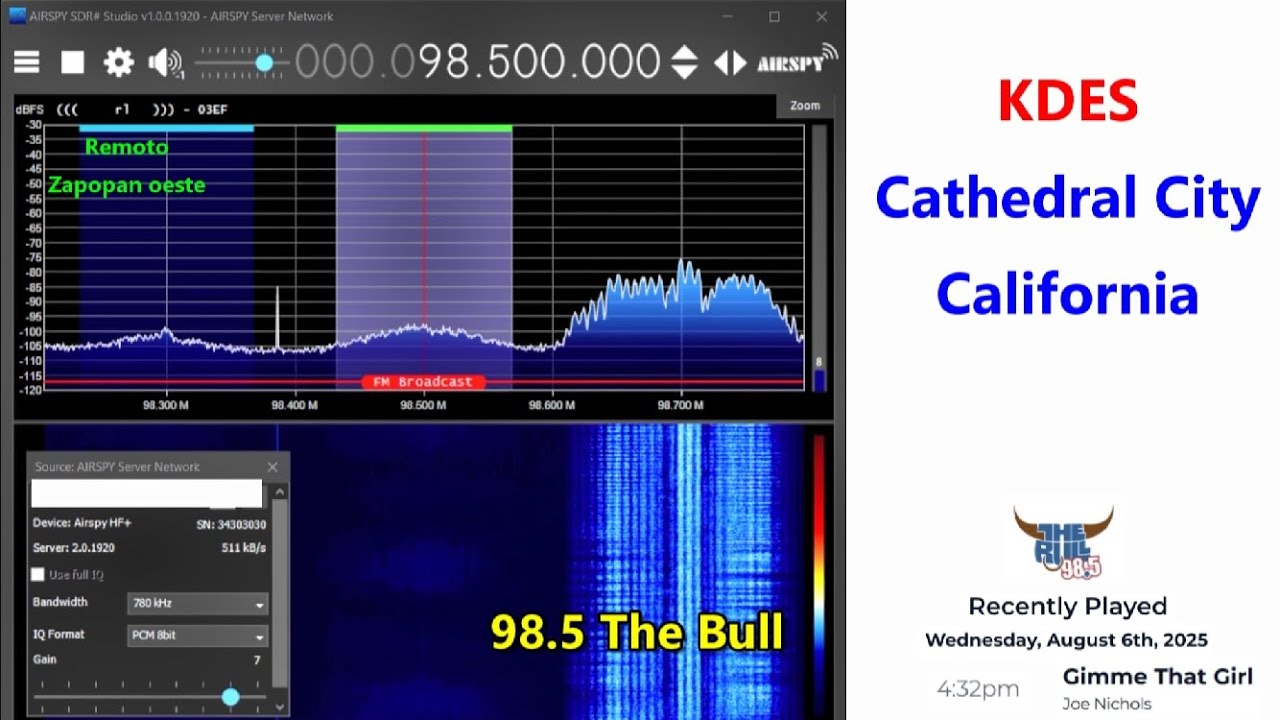The width and height of the screenshot is (1280, 720).
Task: Click the server address input field
Action: tap(147, 494)
